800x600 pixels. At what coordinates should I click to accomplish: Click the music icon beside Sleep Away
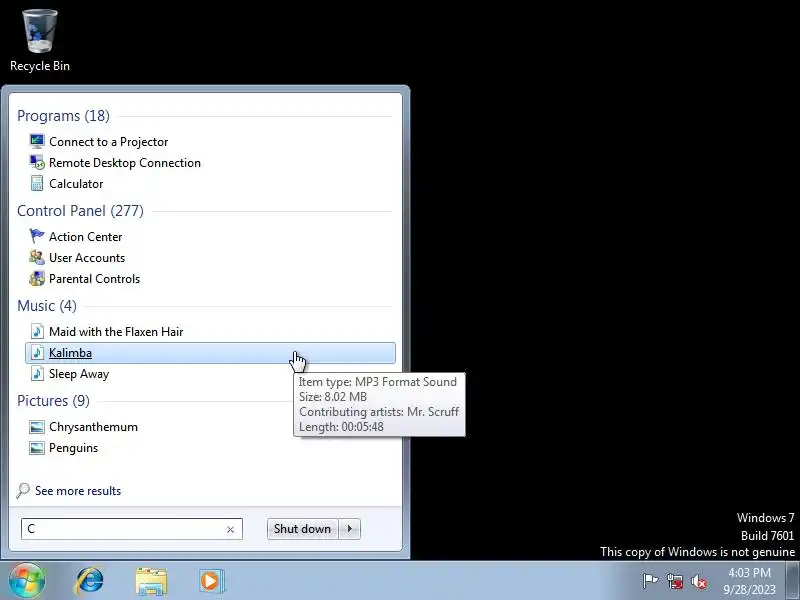pos(37,373)
